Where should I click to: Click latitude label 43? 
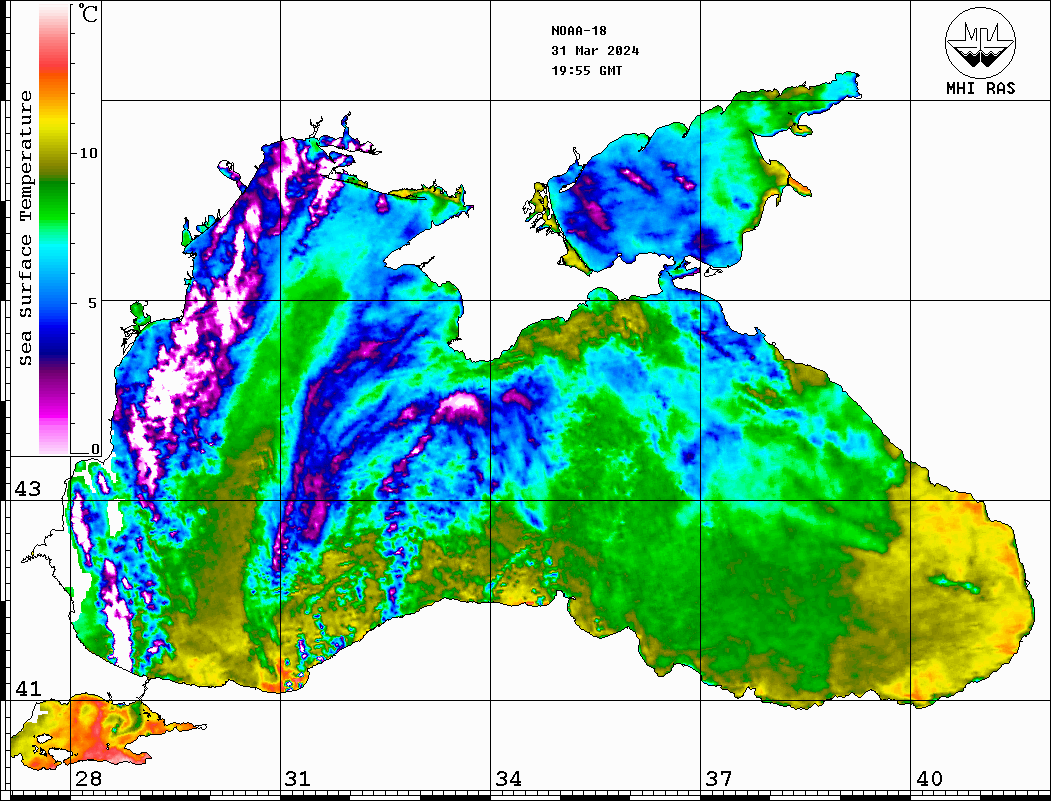28,489
